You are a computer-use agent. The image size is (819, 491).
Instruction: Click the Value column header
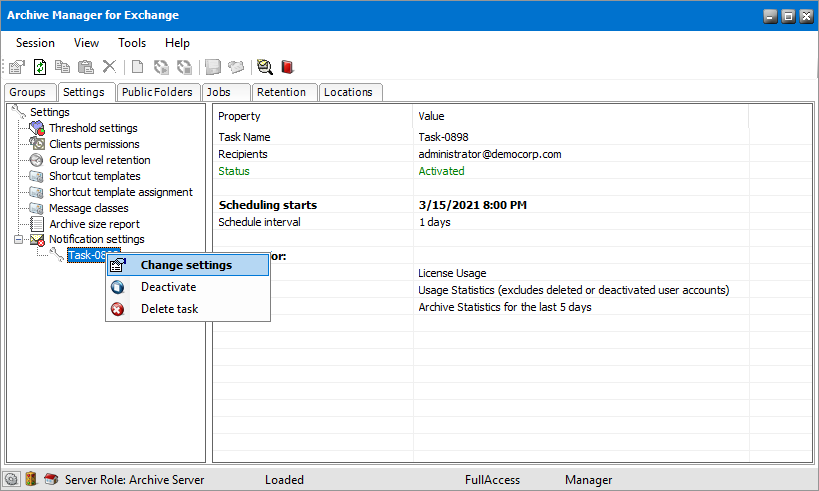click(581, 116)
